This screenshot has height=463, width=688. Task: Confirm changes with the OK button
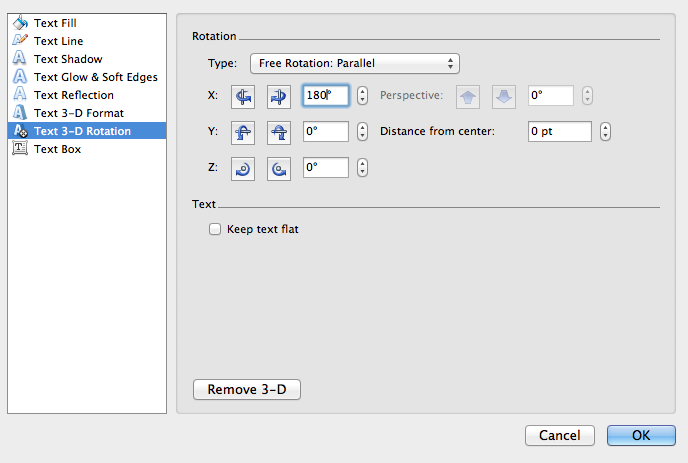tap(641, 436)
